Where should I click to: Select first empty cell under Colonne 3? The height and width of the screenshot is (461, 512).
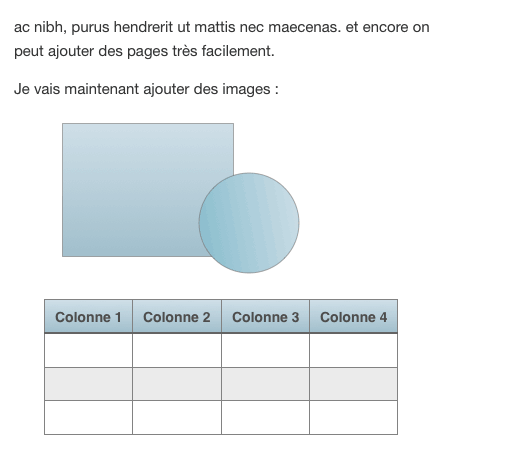(265, 350)
